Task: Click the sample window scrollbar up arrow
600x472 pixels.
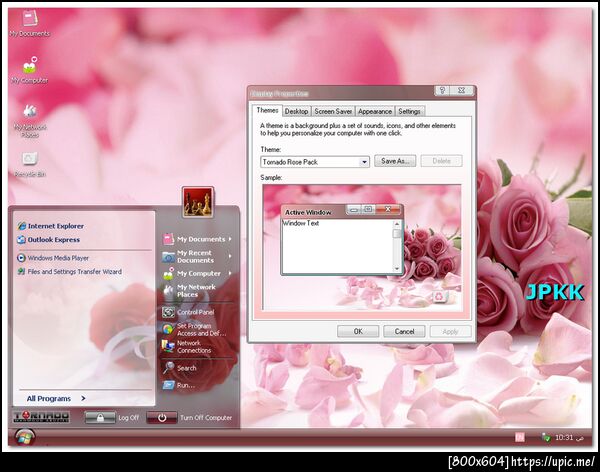Action: [397, 224]
